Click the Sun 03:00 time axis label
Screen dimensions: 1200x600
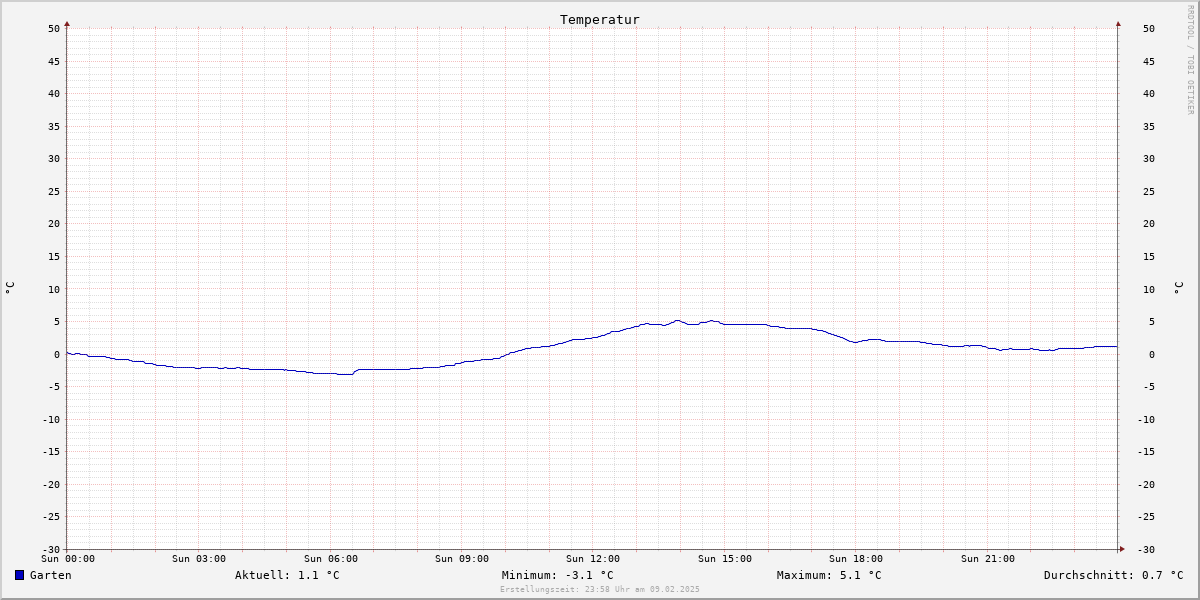click(199, 559)
